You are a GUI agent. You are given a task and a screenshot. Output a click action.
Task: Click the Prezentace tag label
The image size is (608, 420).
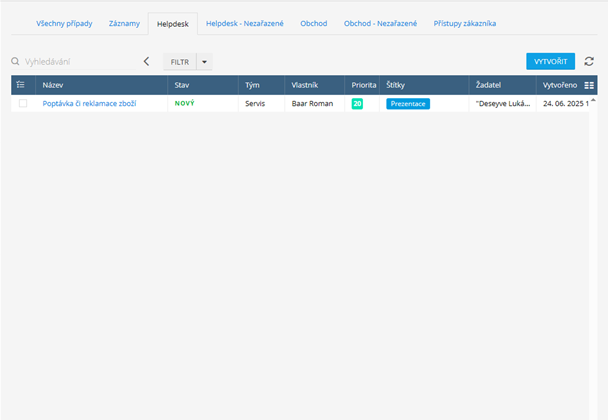click(x=408, y=103)
